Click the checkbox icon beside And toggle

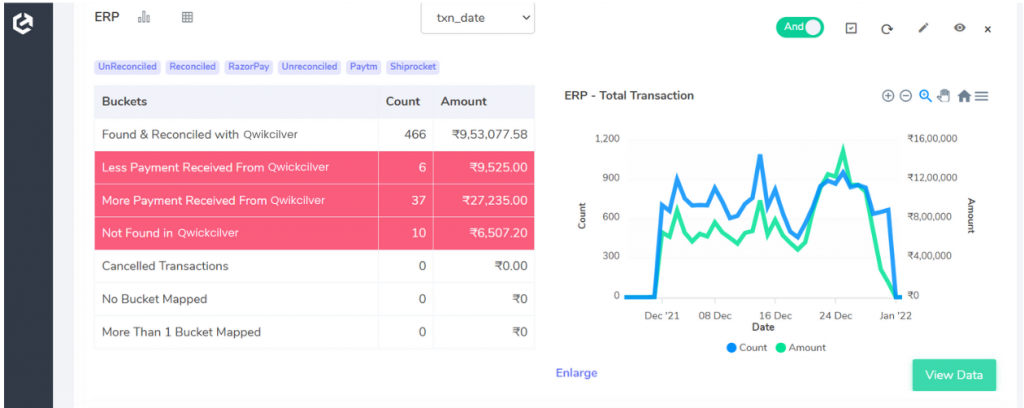(851, 28)
